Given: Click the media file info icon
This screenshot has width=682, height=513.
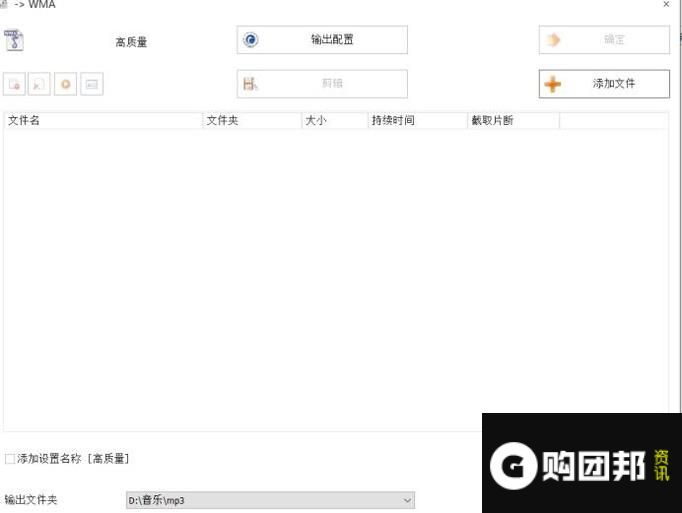Looking at the screenshot, I should point(92,84).
